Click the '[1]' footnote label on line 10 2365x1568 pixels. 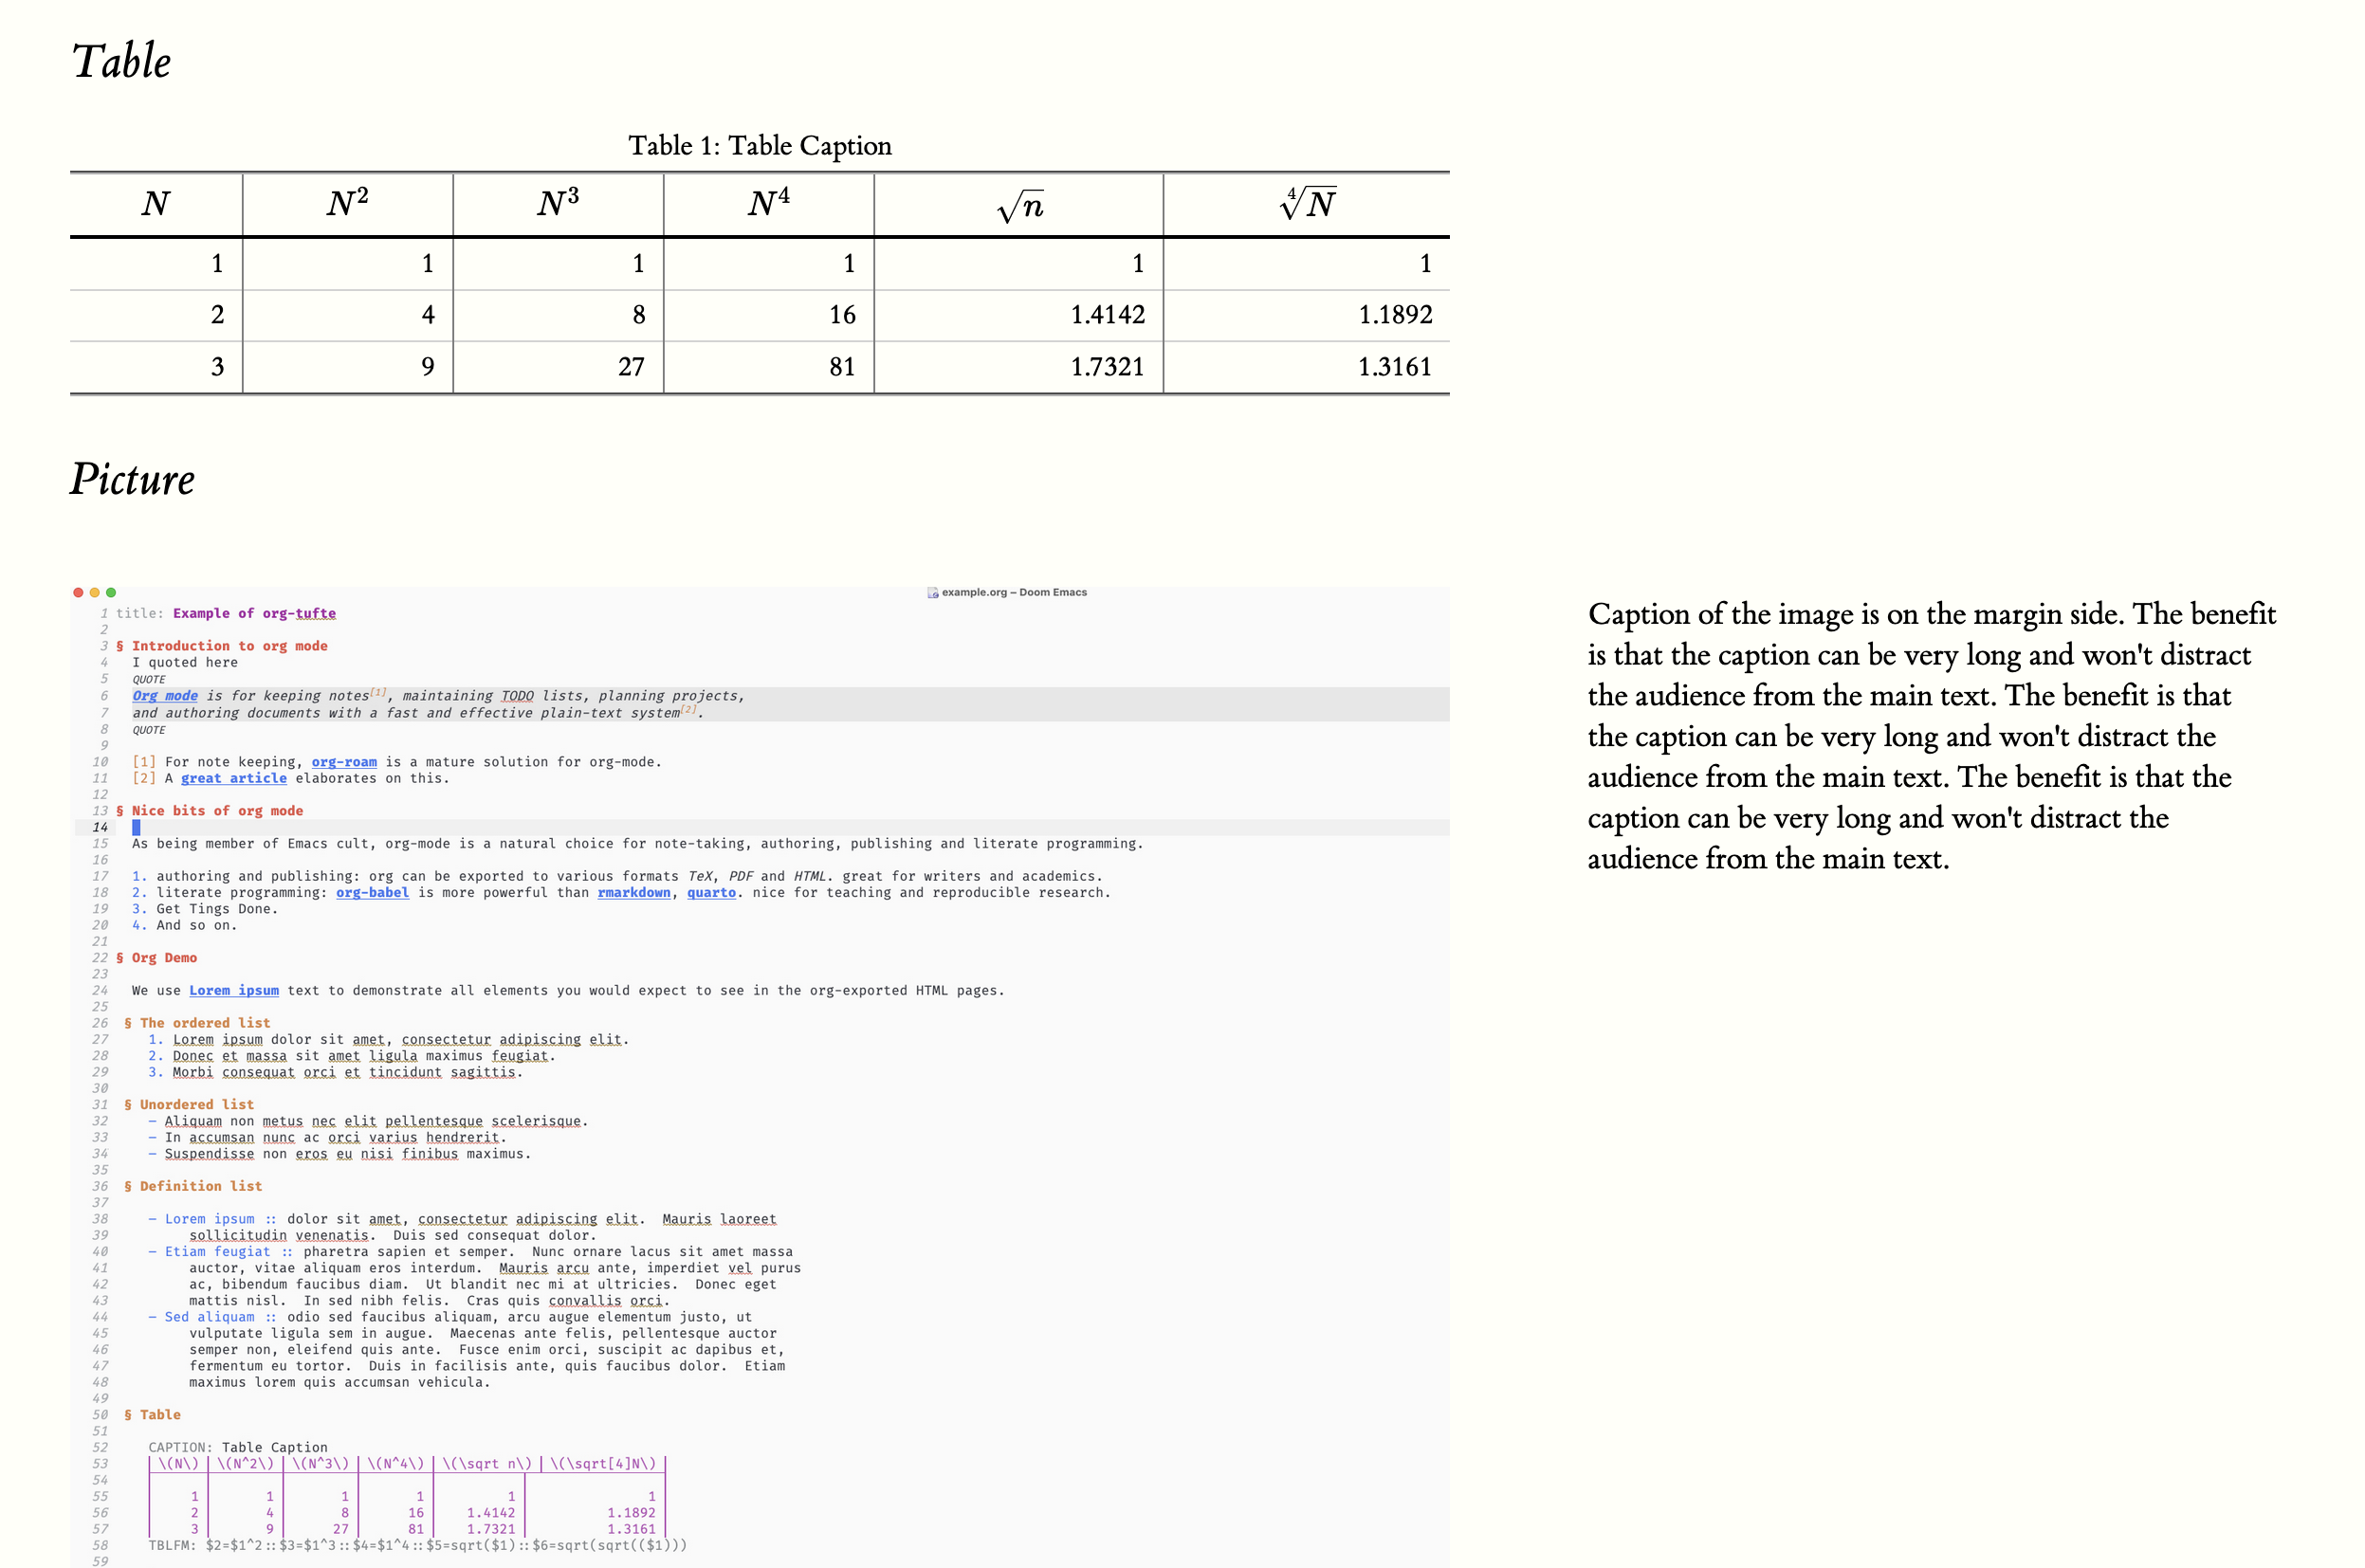[x=144, y=762]
